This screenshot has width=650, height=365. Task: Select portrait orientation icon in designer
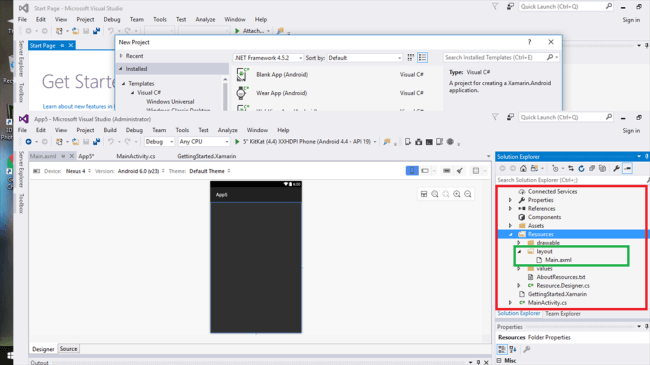(x=412, y=170)
